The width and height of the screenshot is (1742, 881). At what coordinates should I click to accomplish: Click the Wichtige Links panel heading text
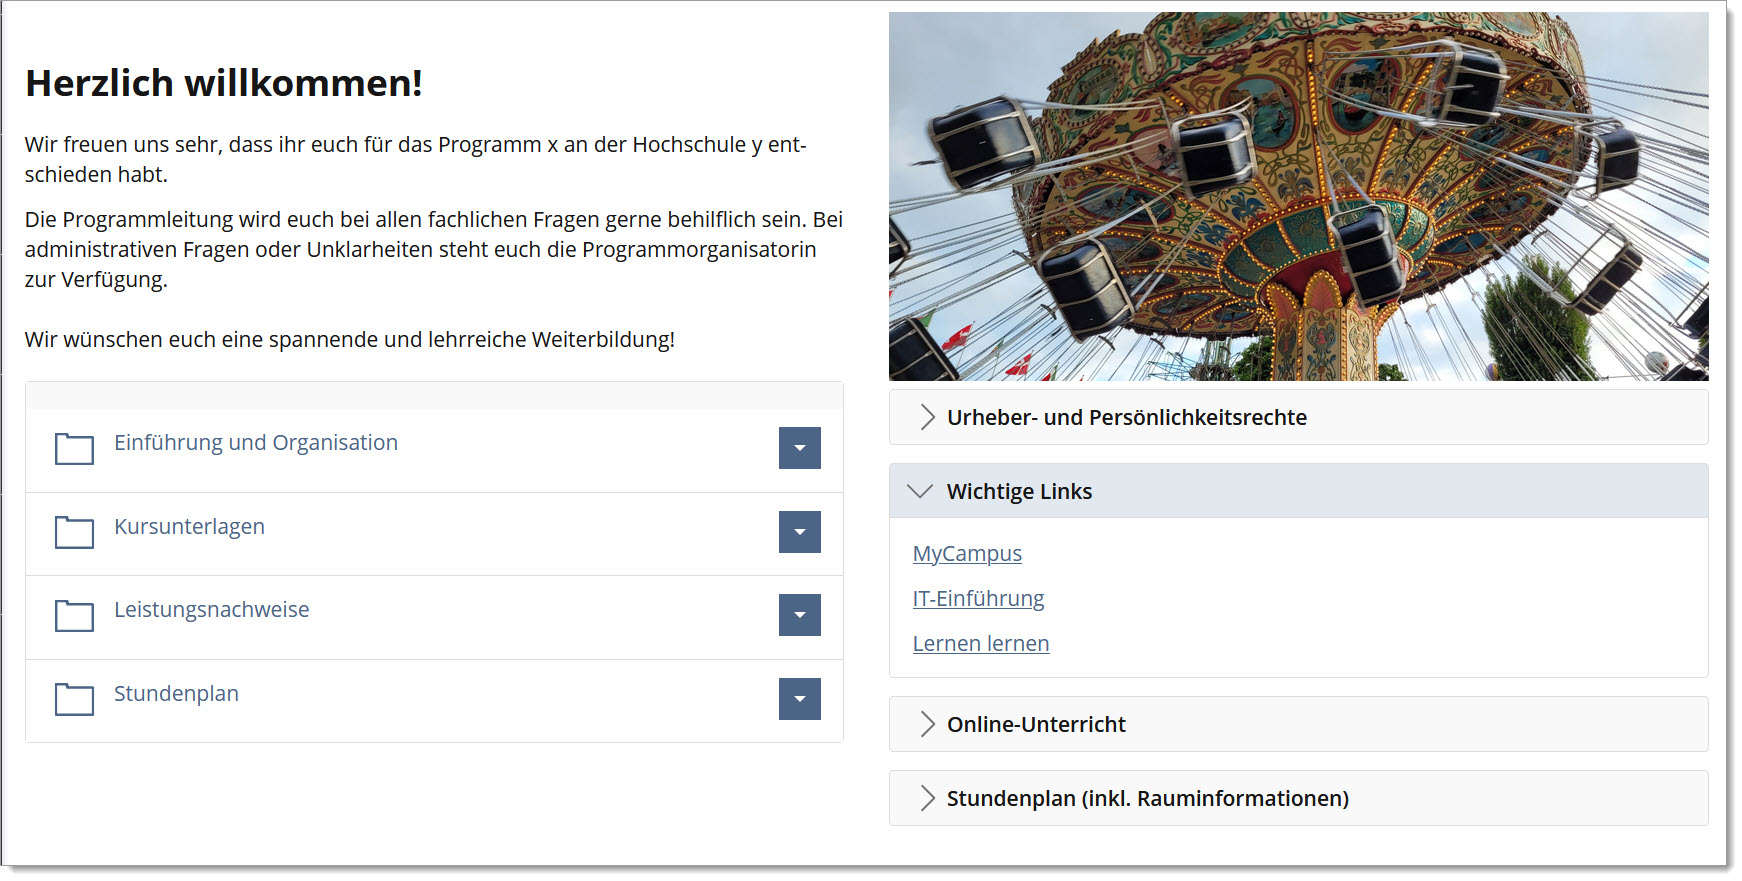(1019, 492)
